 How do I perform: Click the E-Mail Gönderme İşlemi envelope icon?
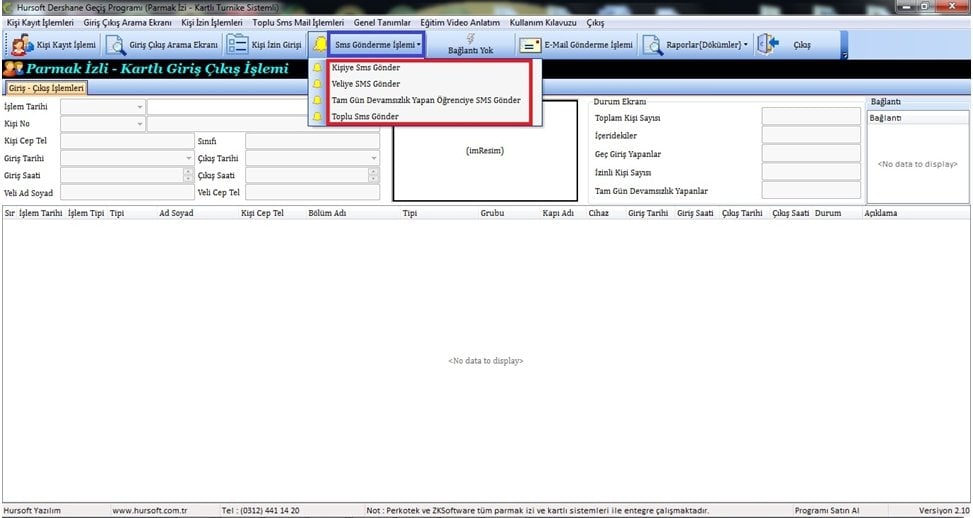click(530, 45)
